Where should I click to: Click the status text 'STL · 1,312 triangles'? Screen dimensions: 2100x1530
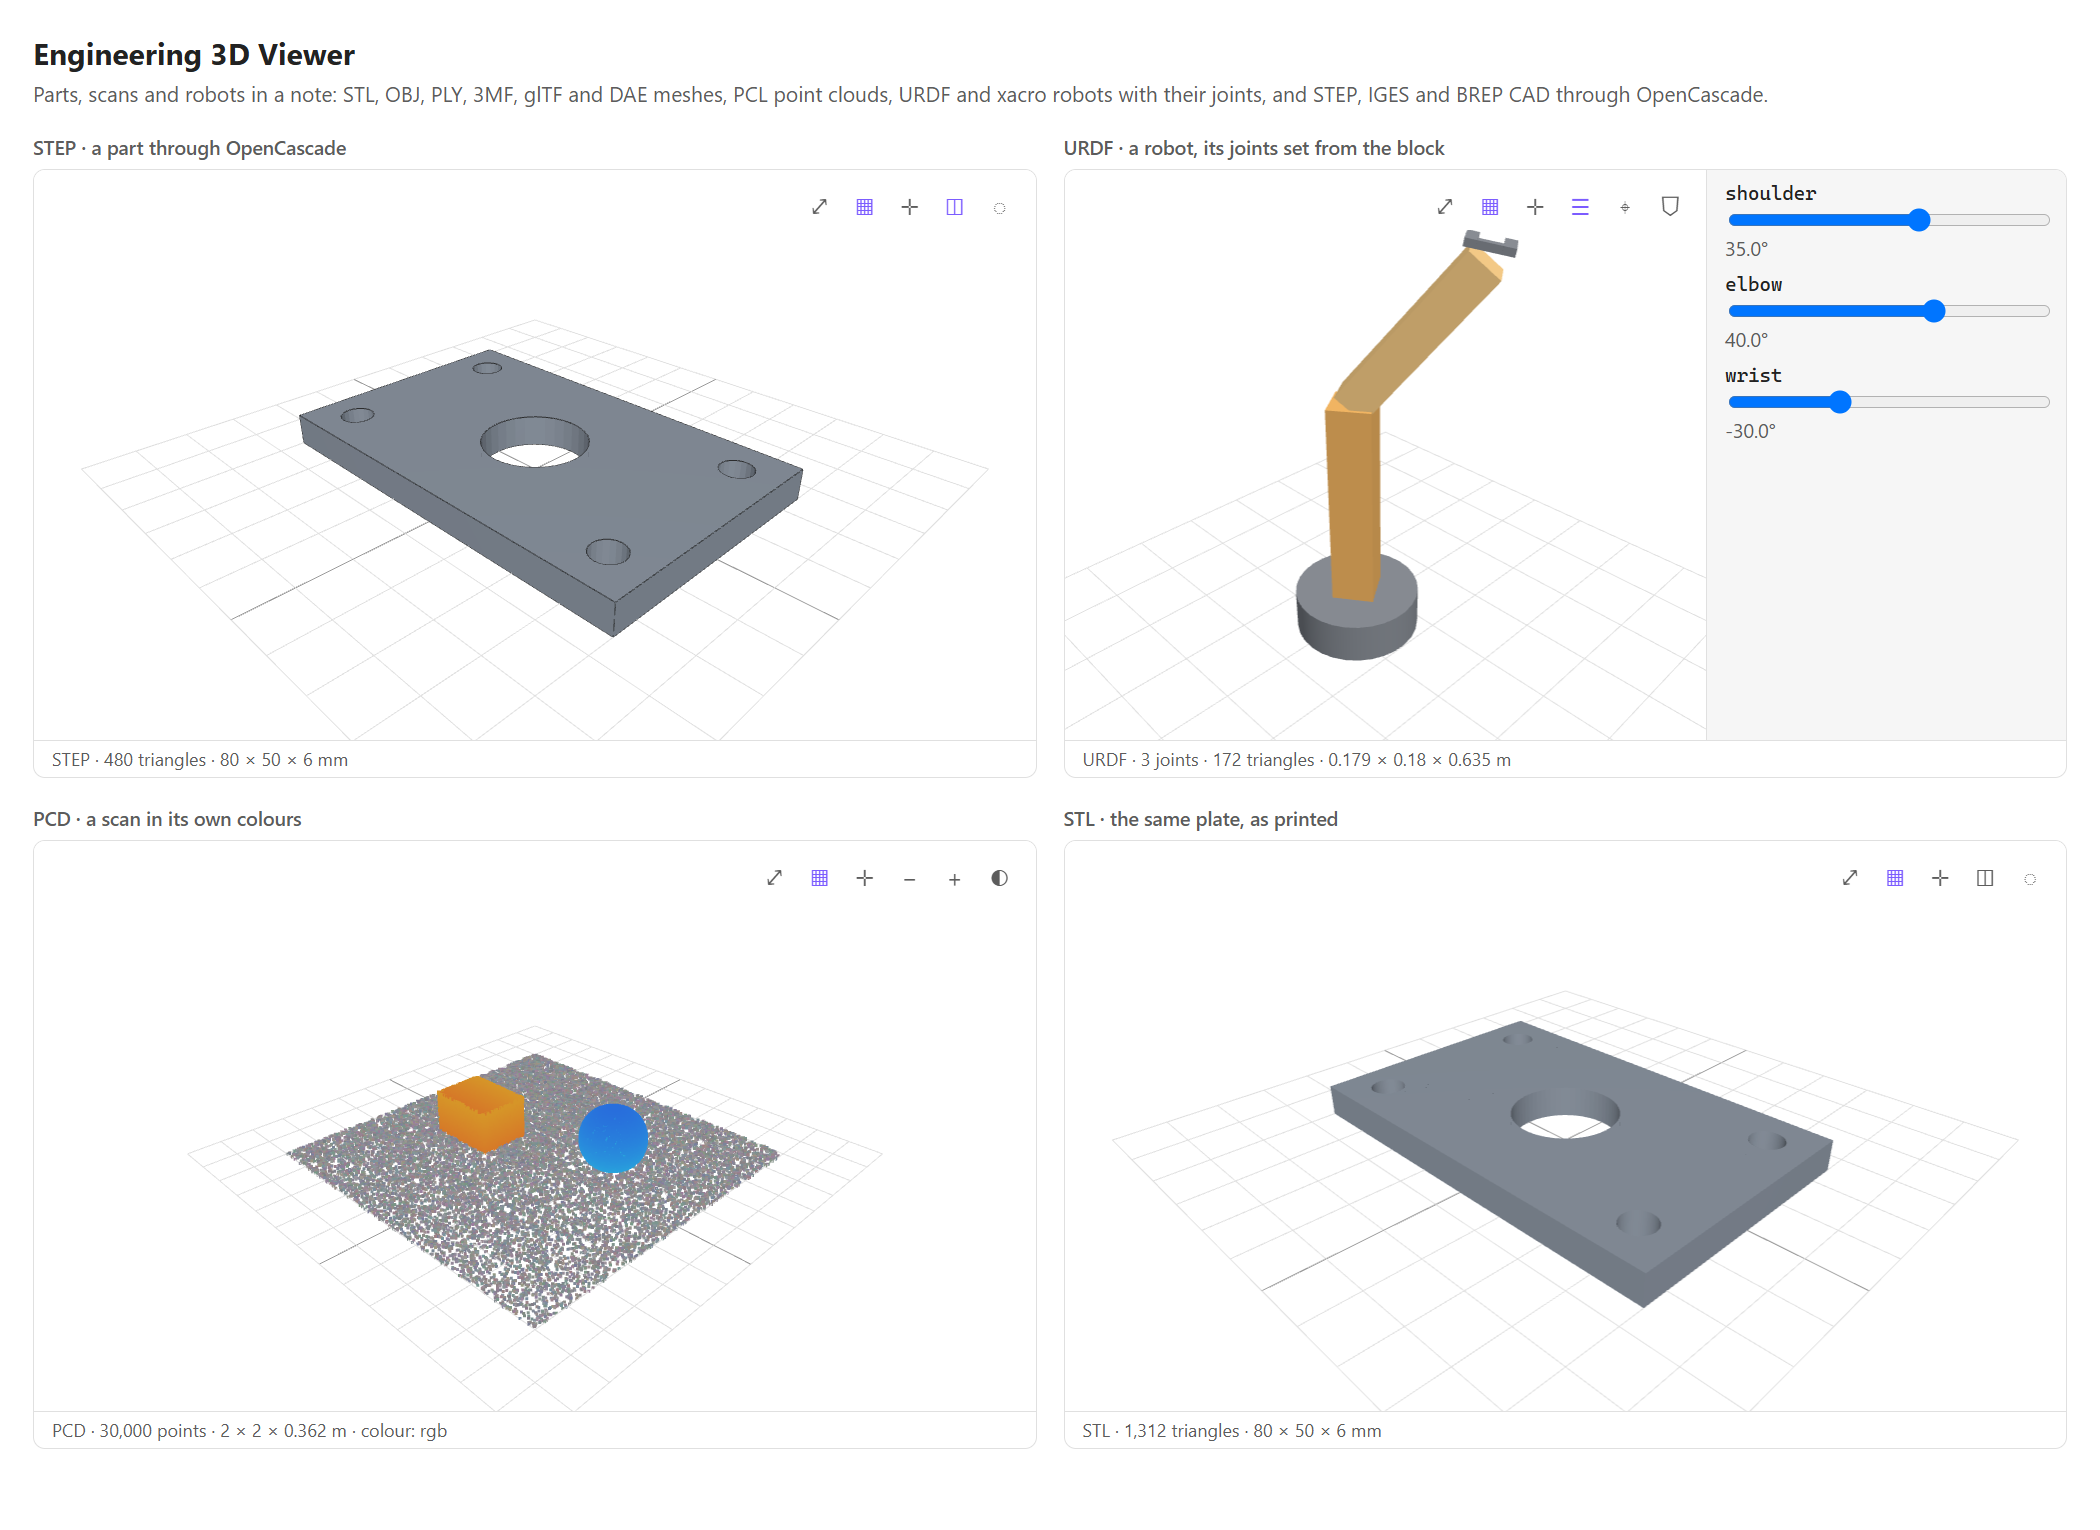tap(1161, 1431)
